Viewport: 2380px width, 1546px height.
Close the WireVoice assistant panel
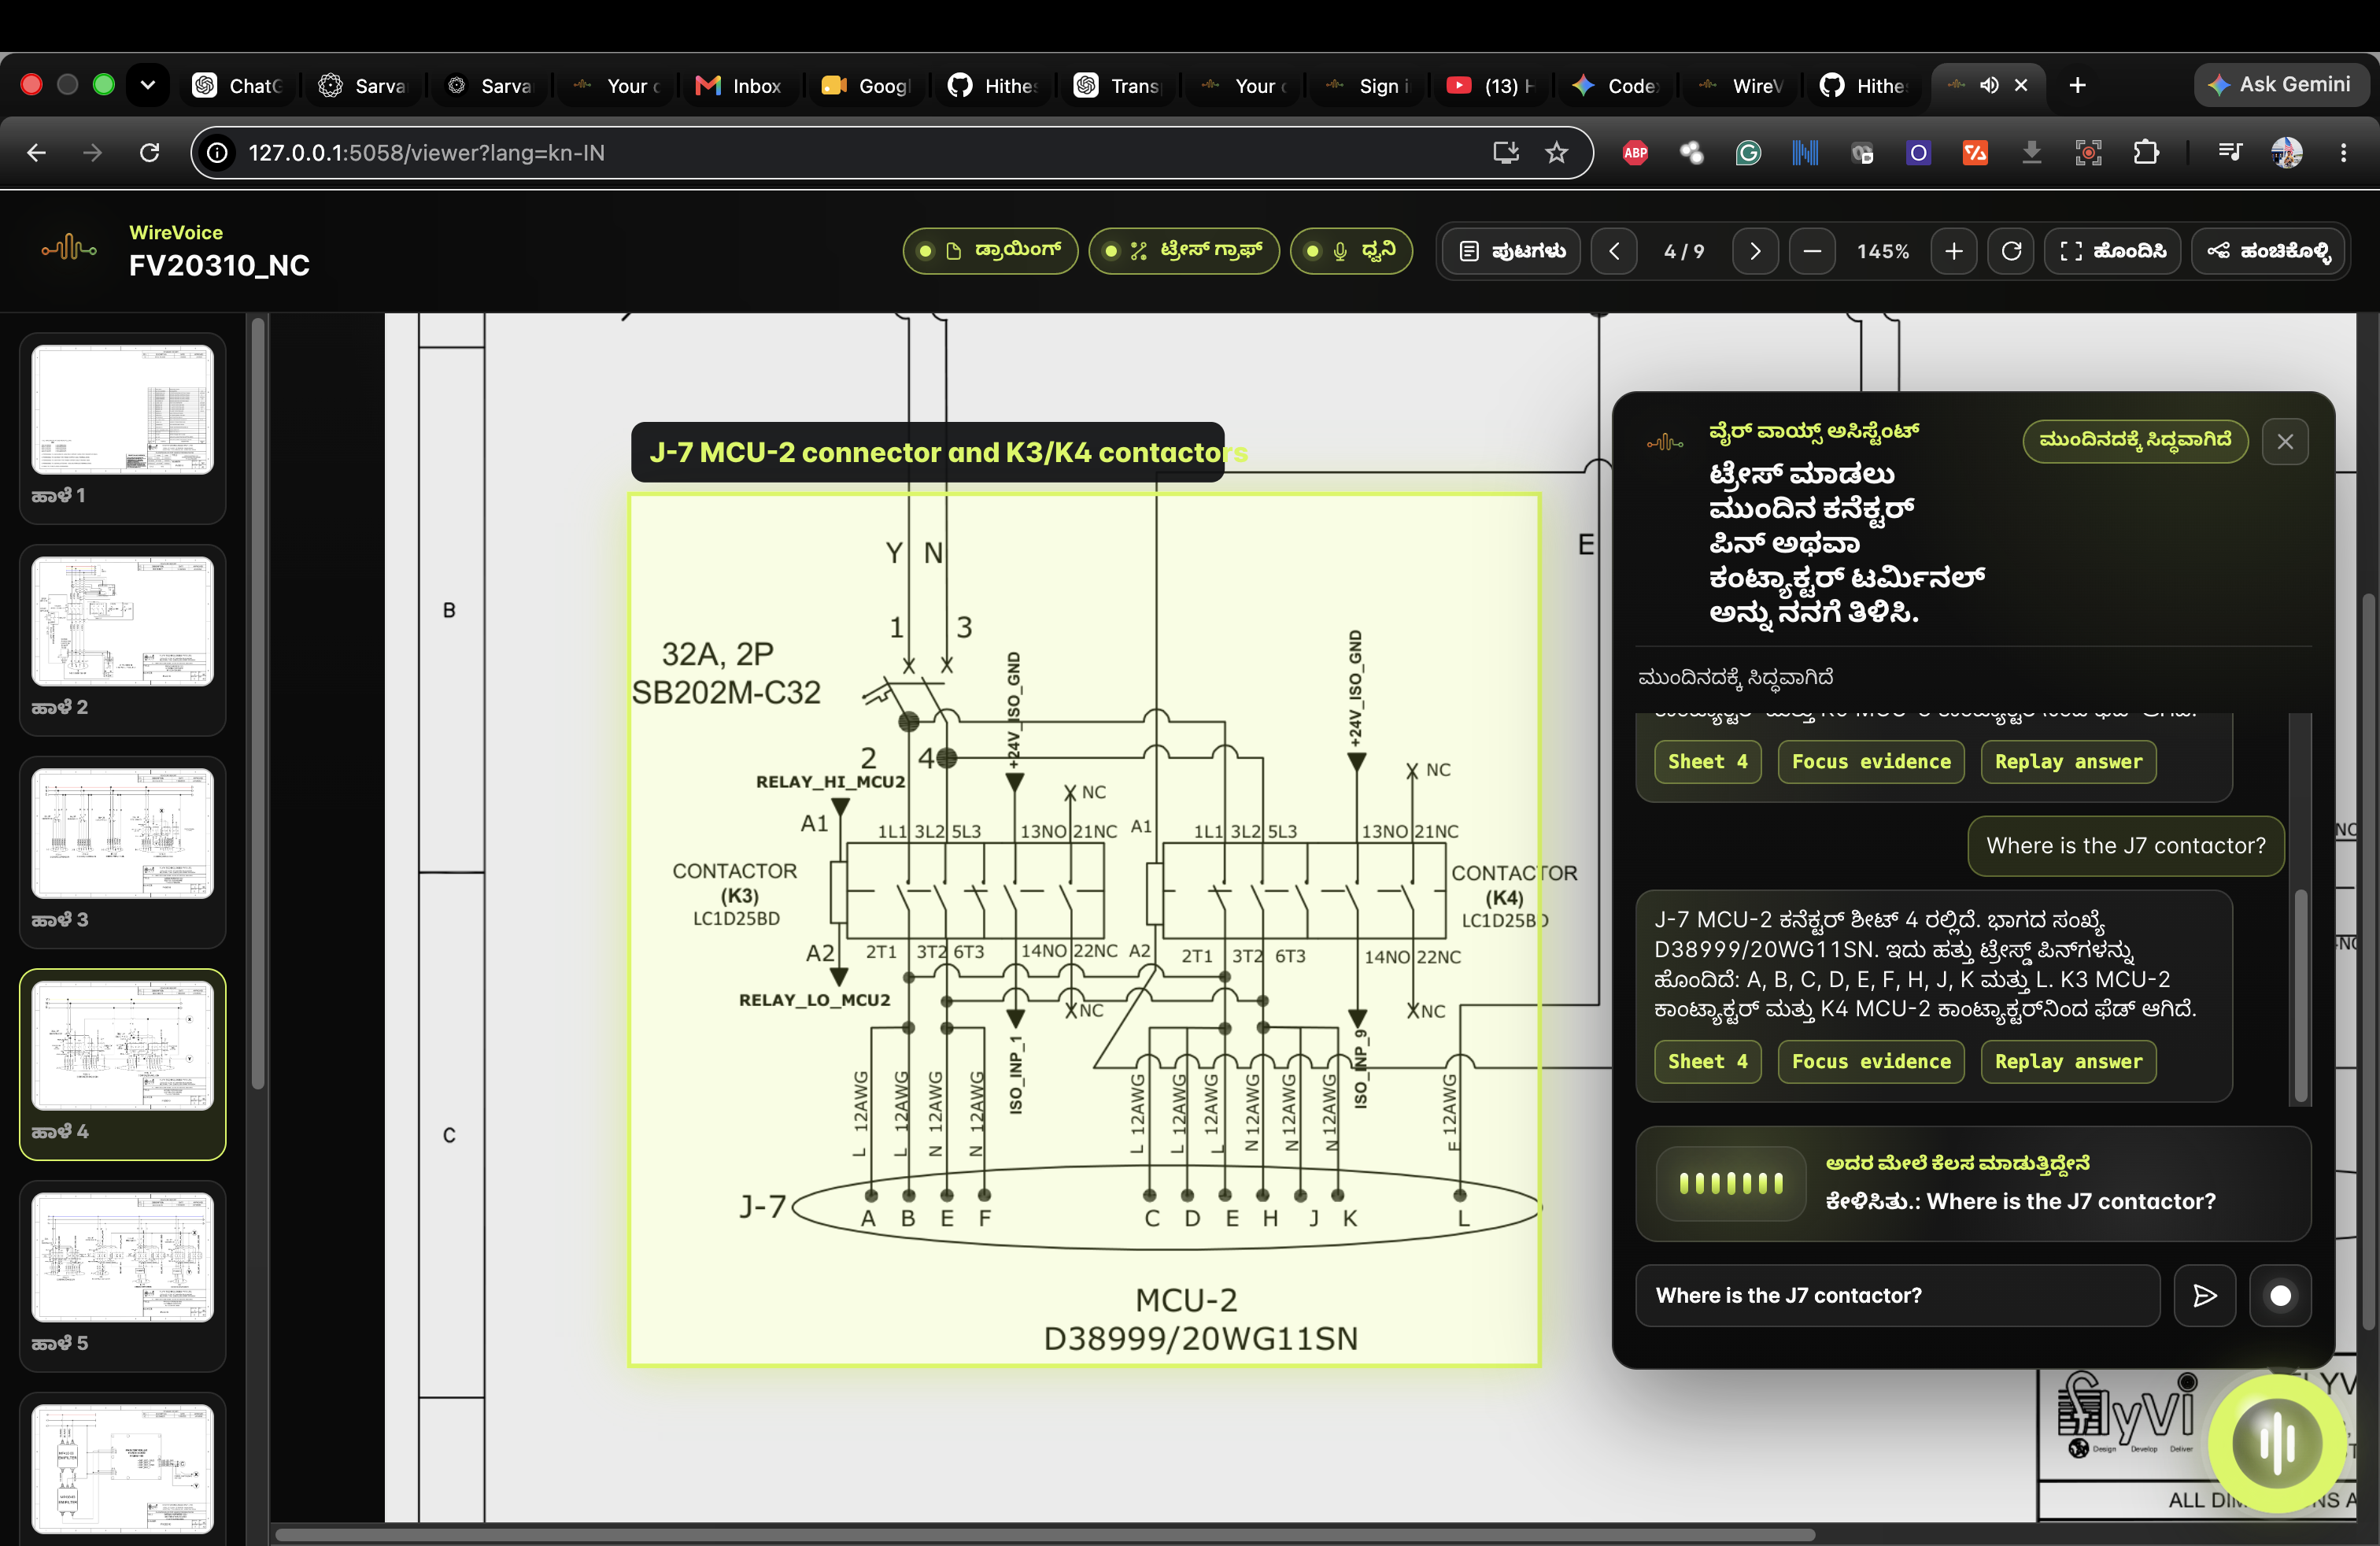2285,442
